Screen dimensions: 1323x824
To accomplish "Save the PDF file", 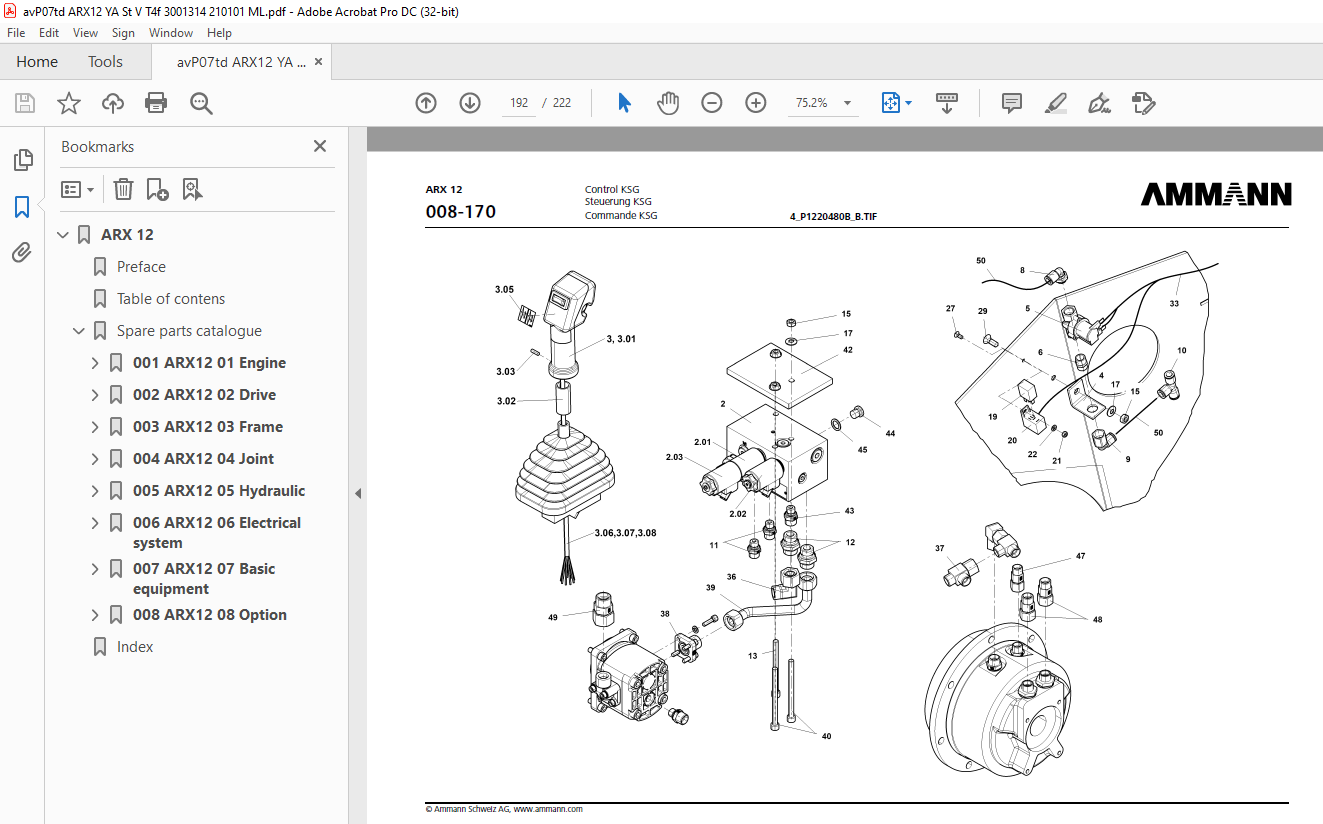I will (25, 103).
